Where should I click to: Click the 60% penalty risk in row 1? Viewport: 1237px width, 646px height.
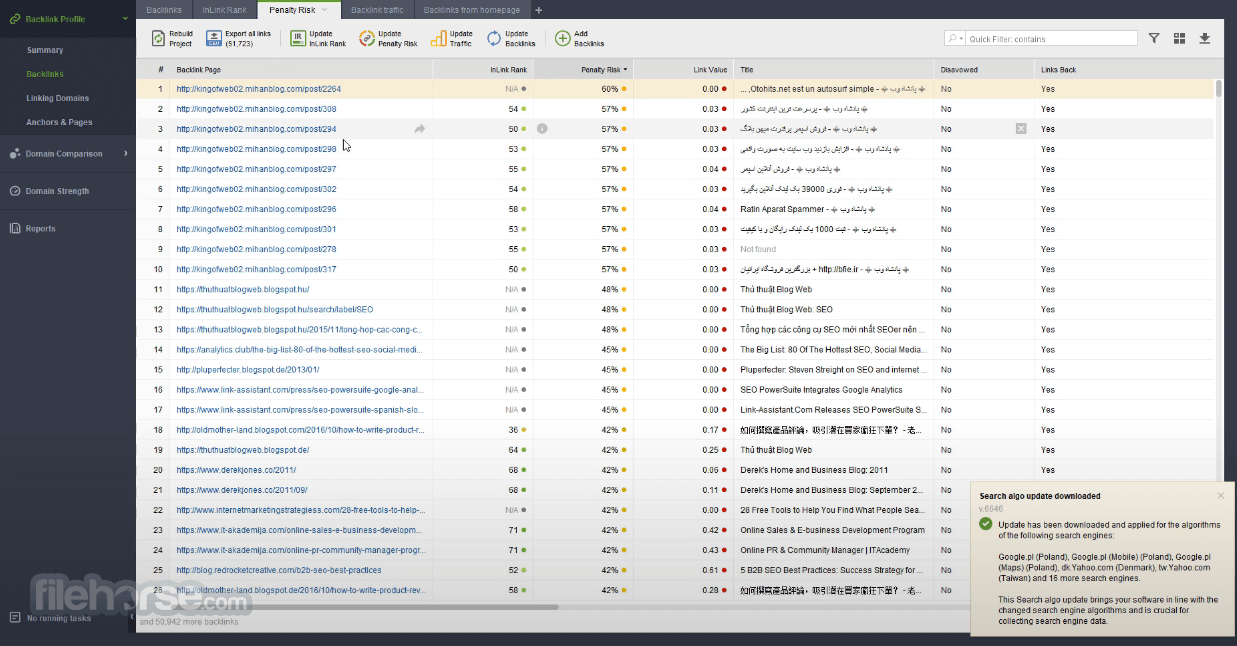610,89
